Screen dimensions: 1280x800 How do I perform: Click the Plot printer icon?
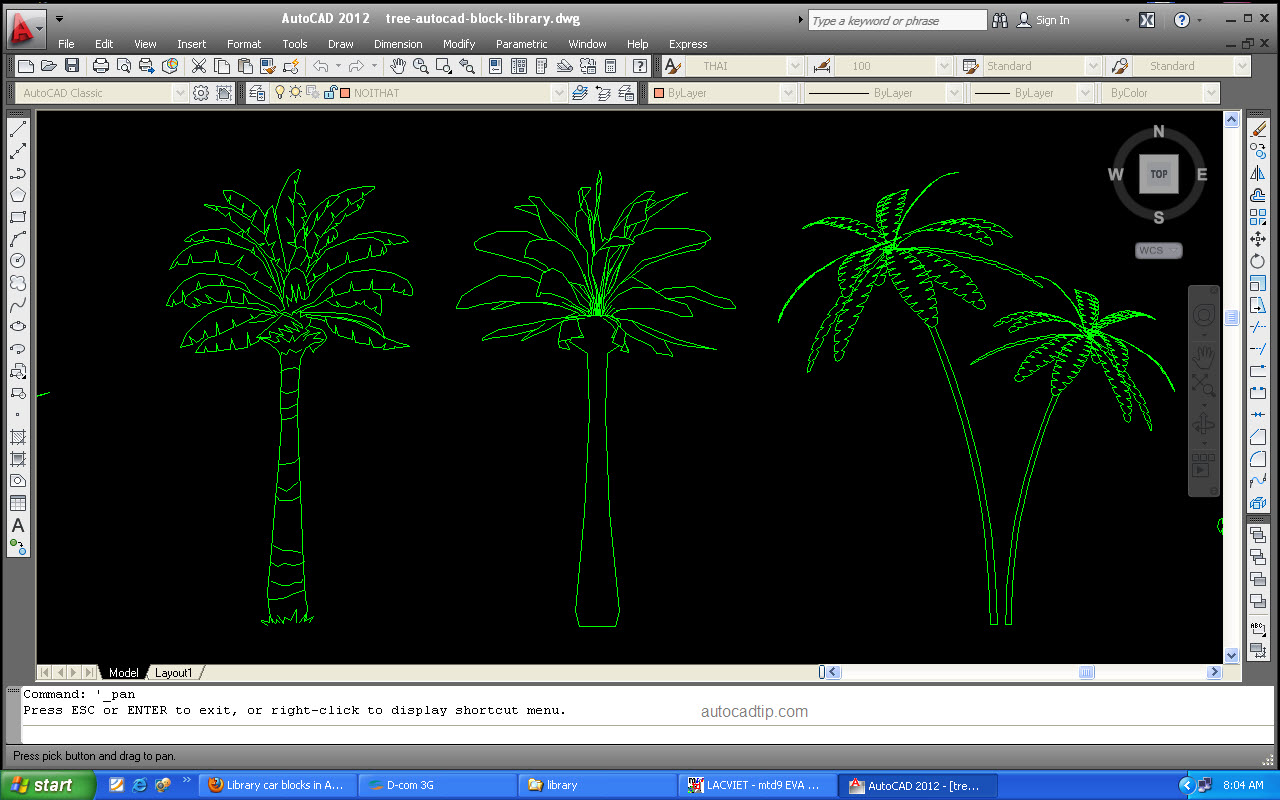click(101, 66)
